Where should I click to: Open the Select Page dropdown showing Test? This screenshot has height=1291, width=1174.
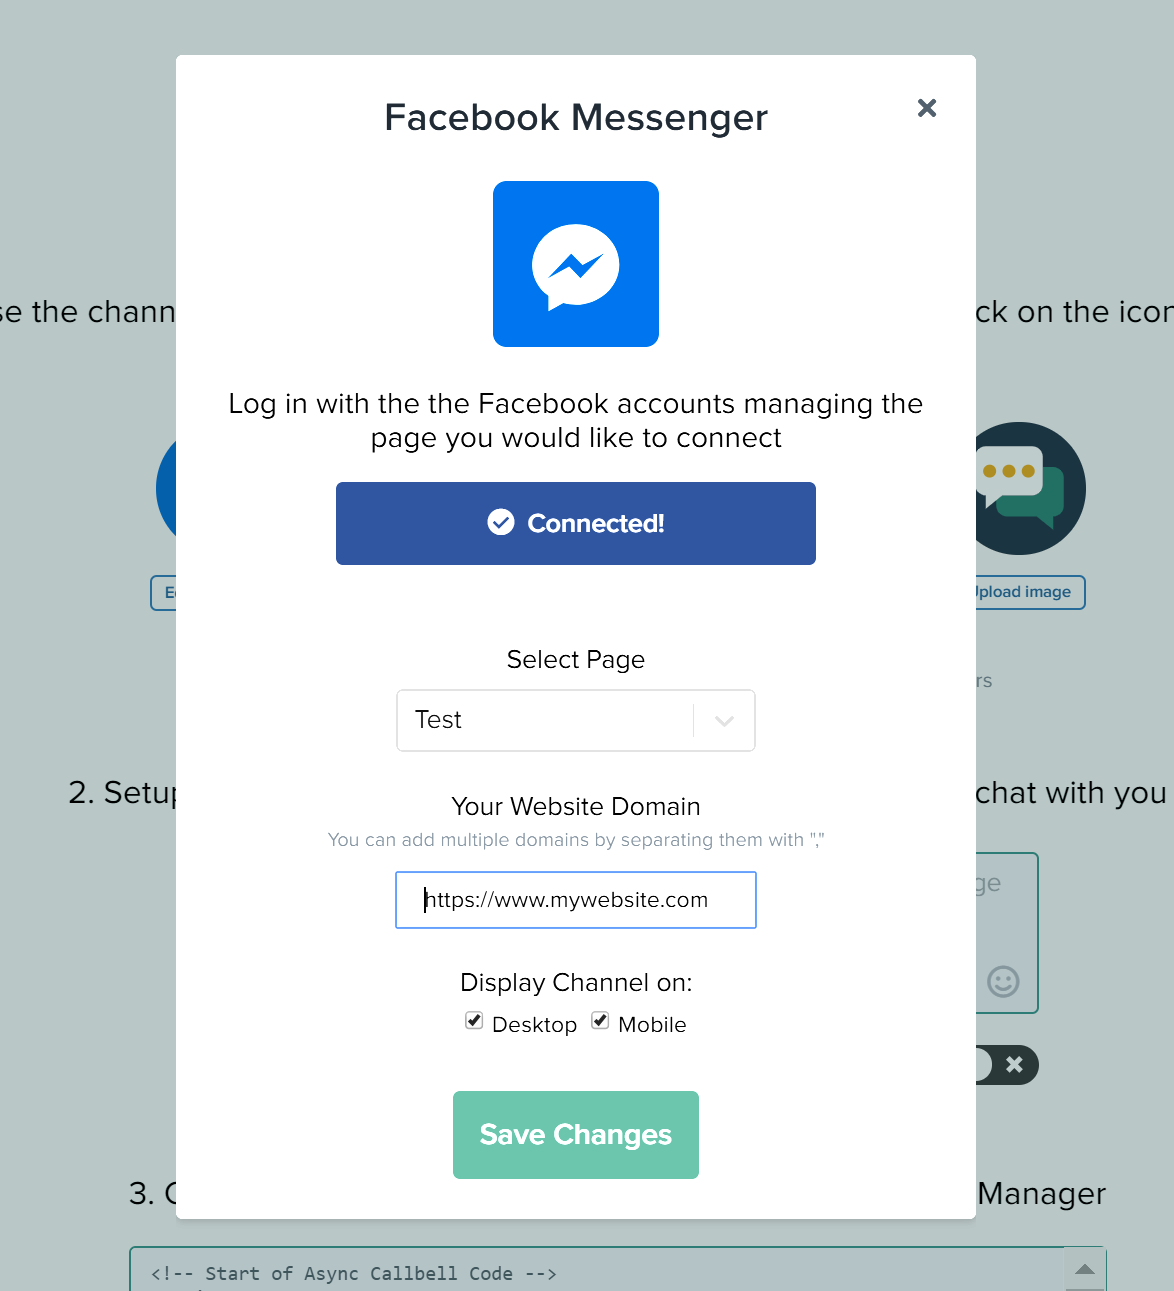tap(576, 720)
